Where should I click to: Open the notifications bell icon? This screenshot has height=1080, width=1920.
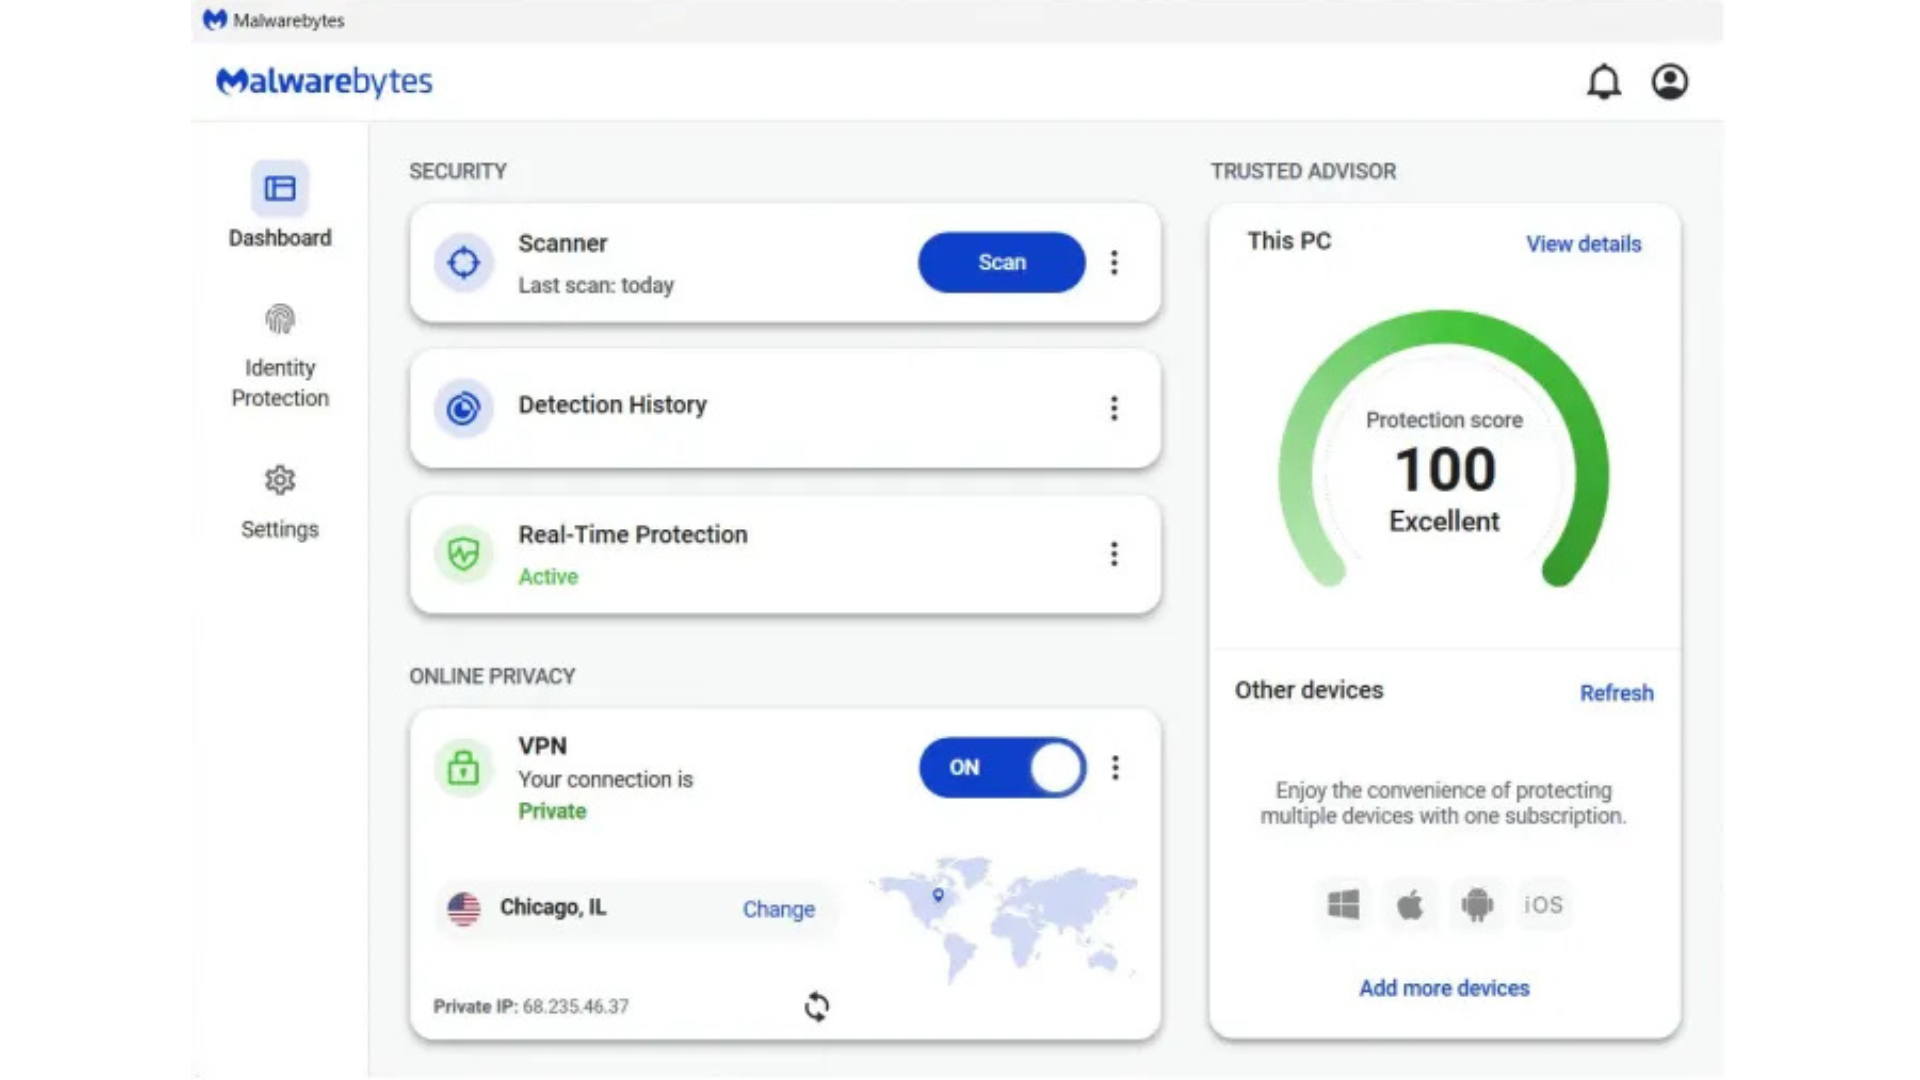tap(1603, 82)
